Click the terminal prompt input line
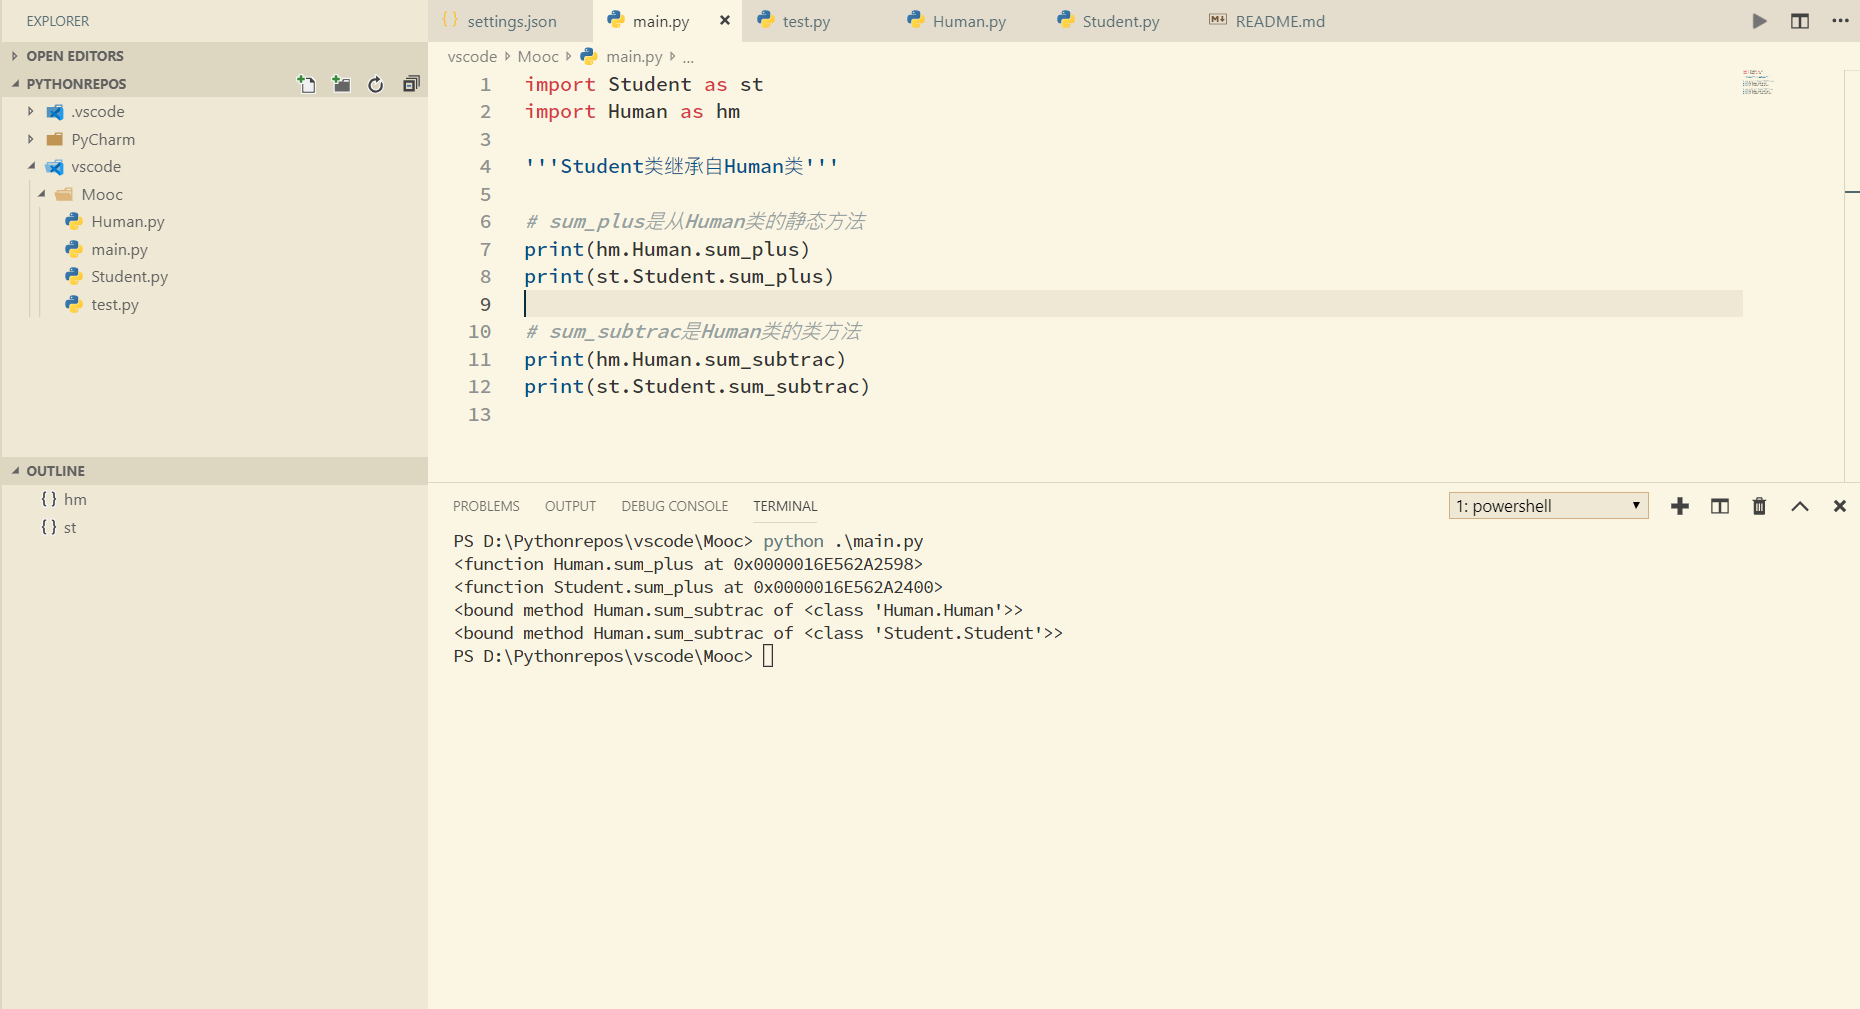 click(x=613, y=656)
